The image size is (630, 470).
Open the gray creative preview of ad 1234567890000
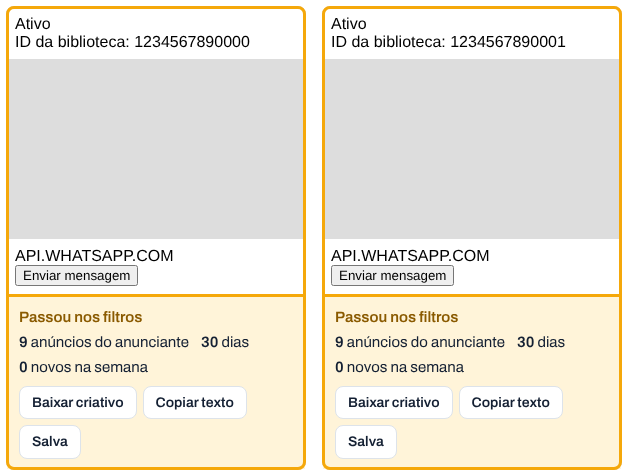156,149
